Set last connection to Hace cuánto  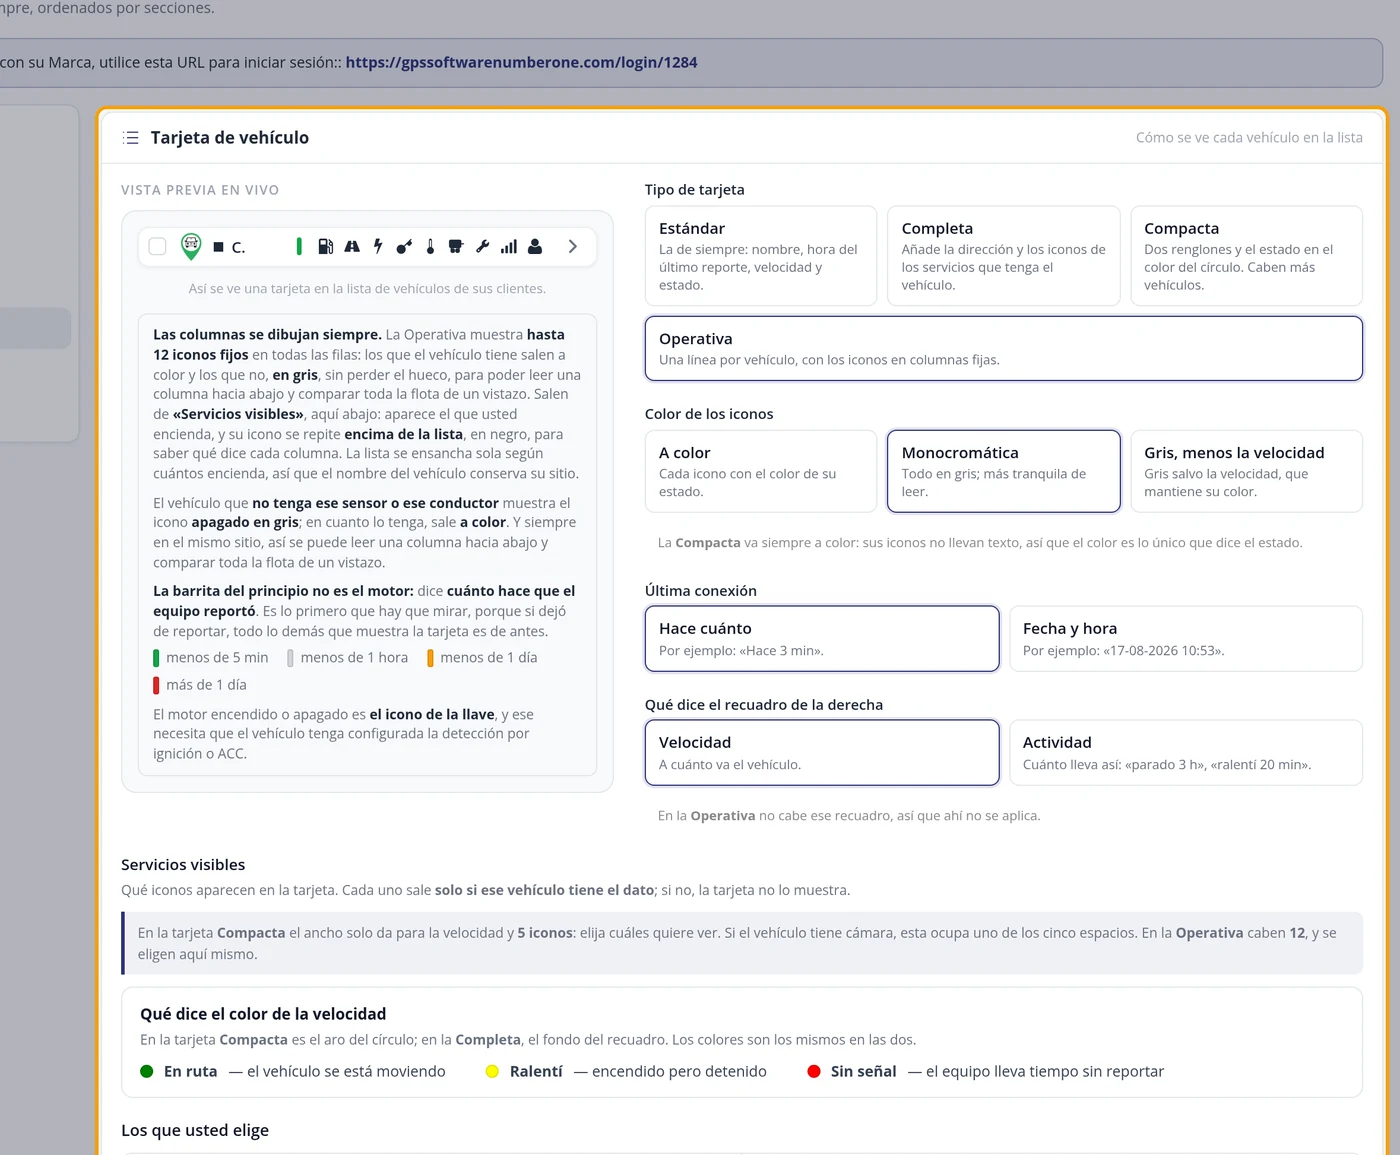pos(822,638)
